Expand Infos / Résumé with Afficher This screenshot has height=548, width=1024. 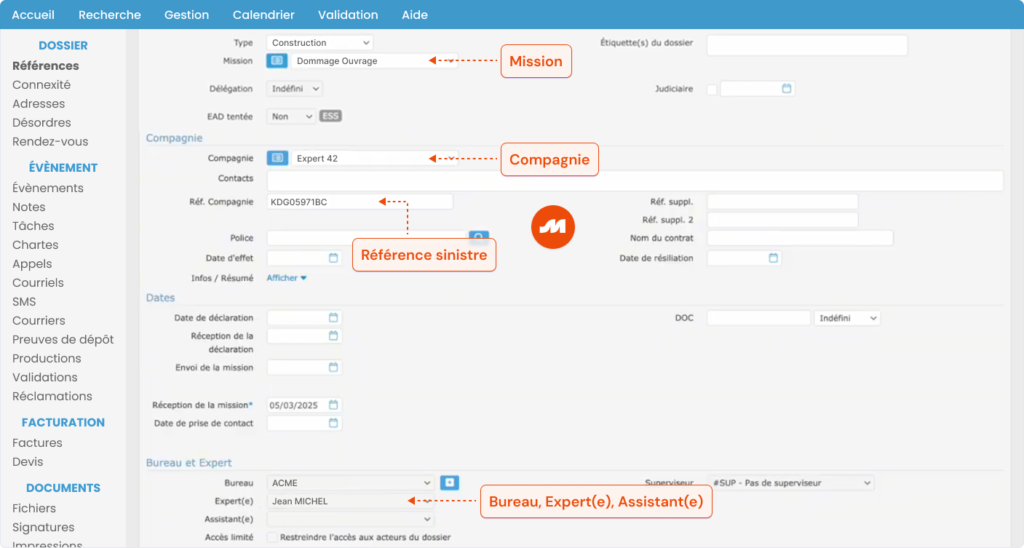coord(286,278)
